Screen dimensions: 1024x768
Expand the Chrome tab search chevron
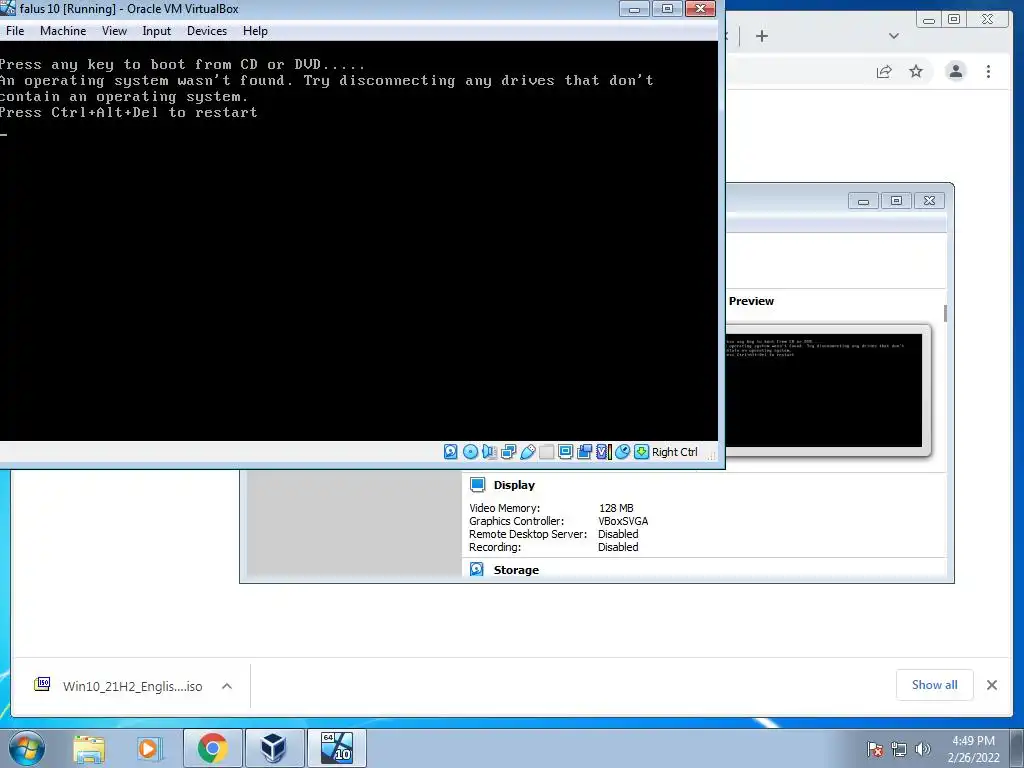click(x=894, y=36)
